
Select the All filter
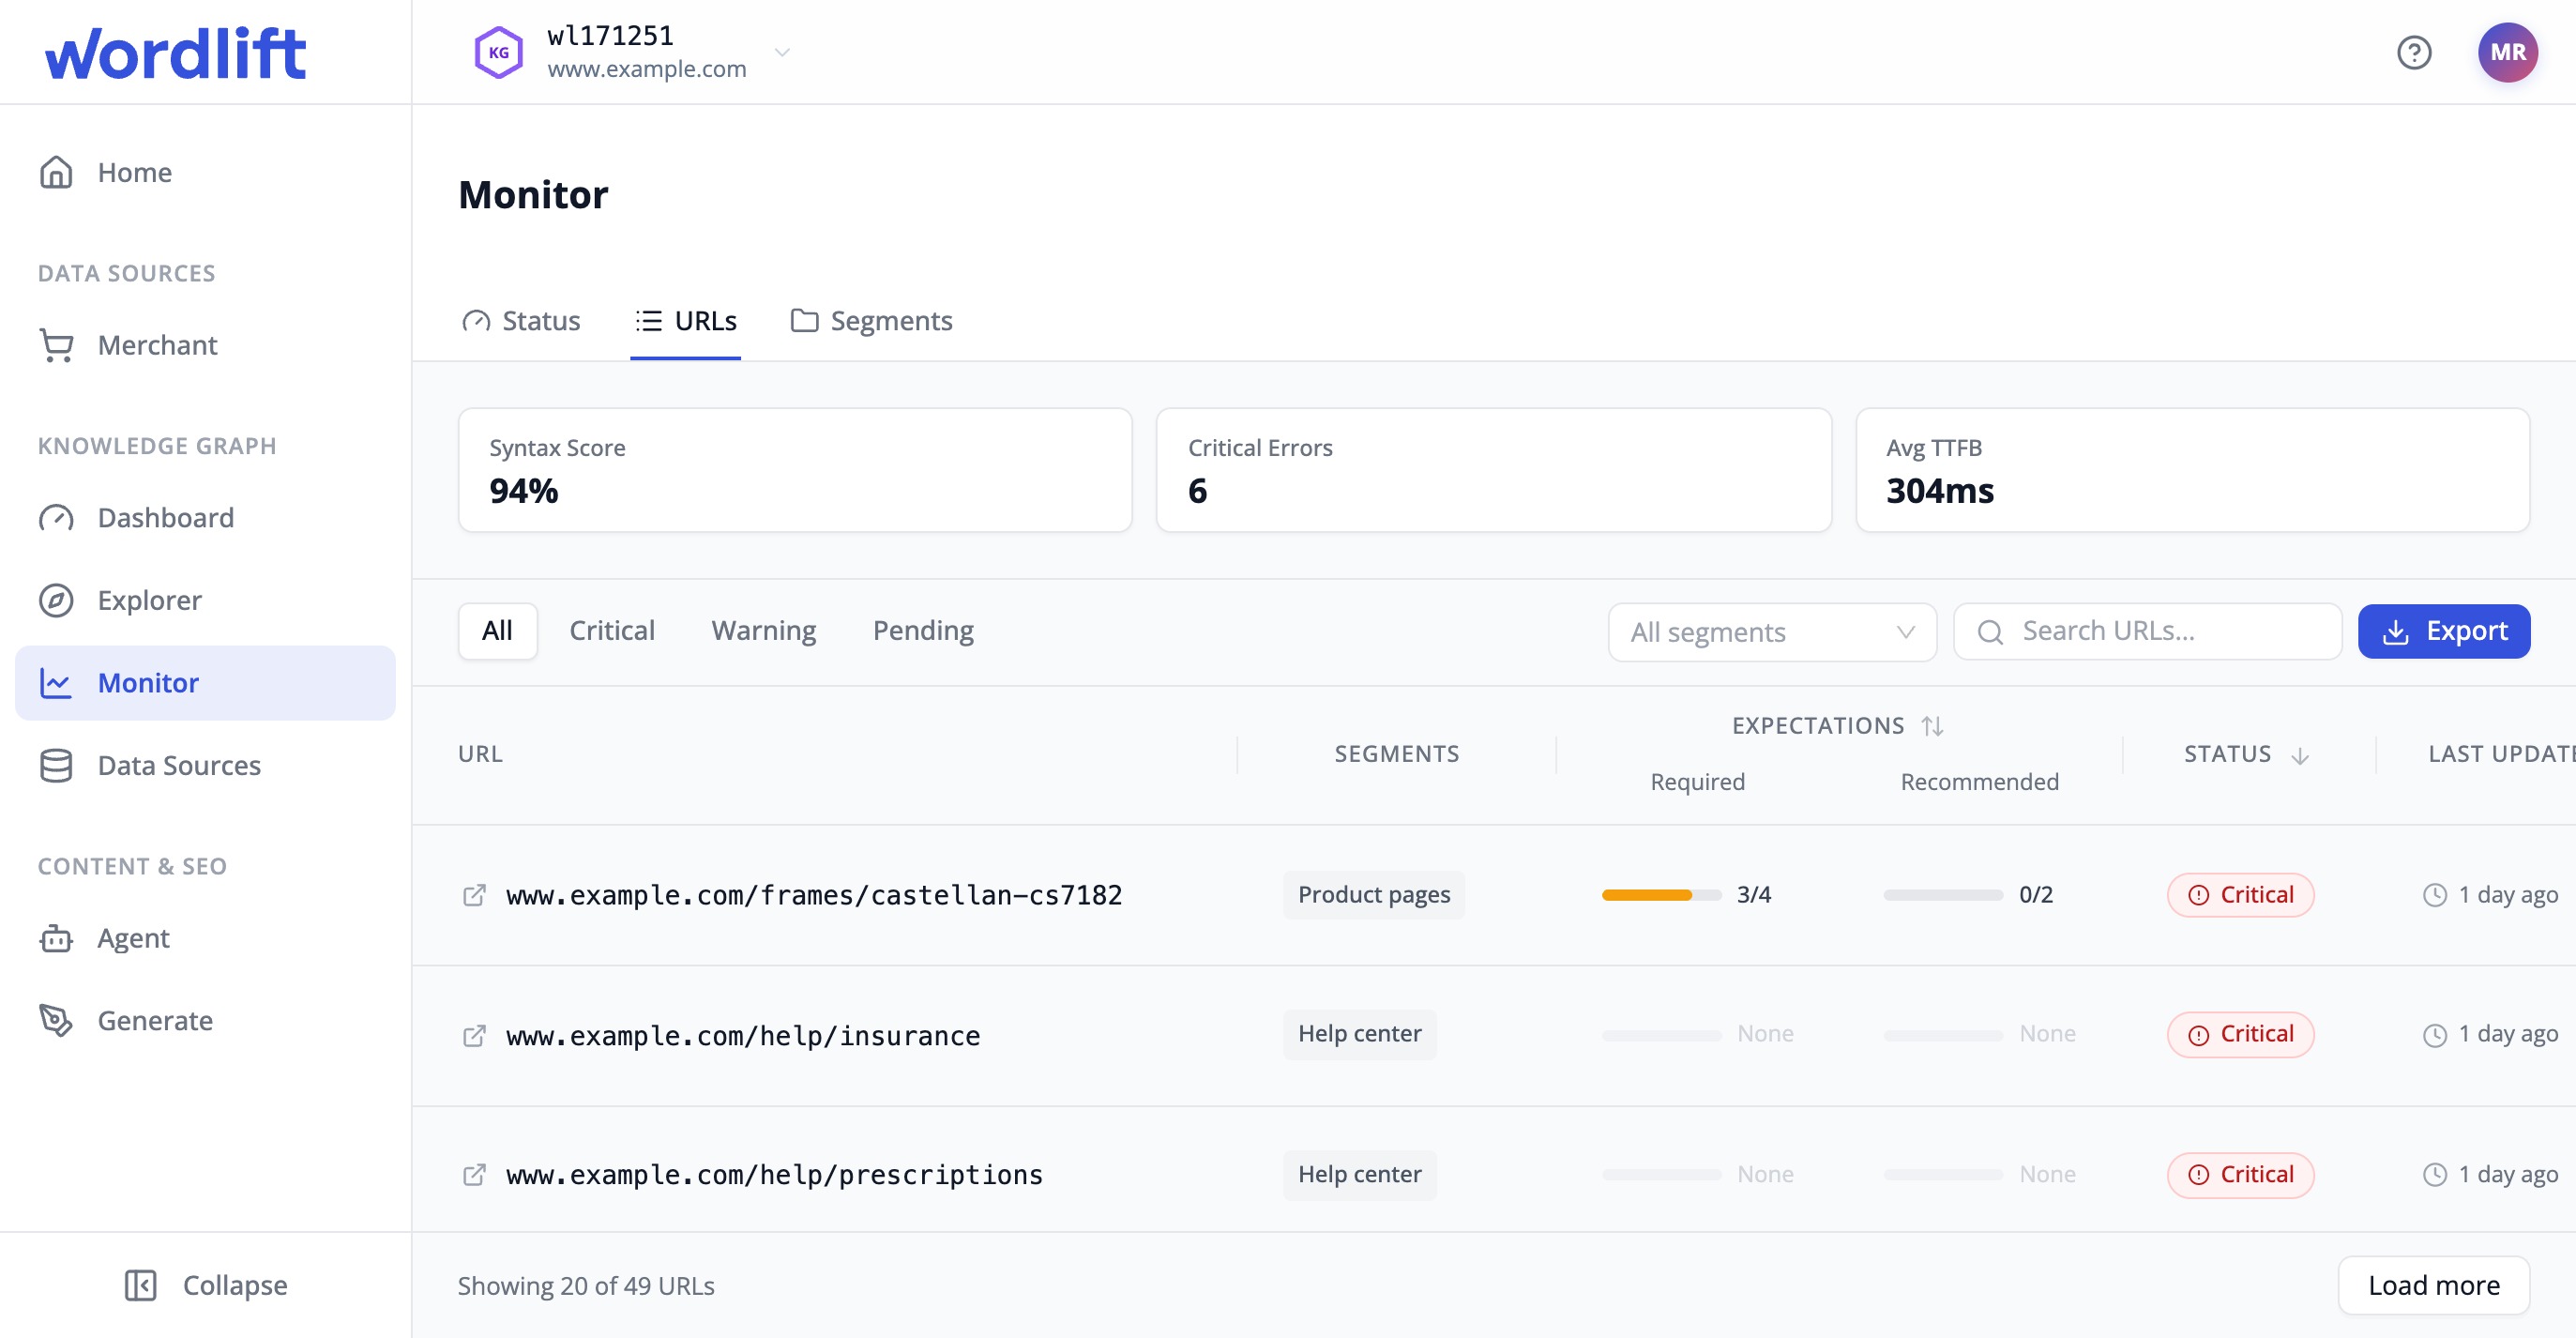[497, 631]
